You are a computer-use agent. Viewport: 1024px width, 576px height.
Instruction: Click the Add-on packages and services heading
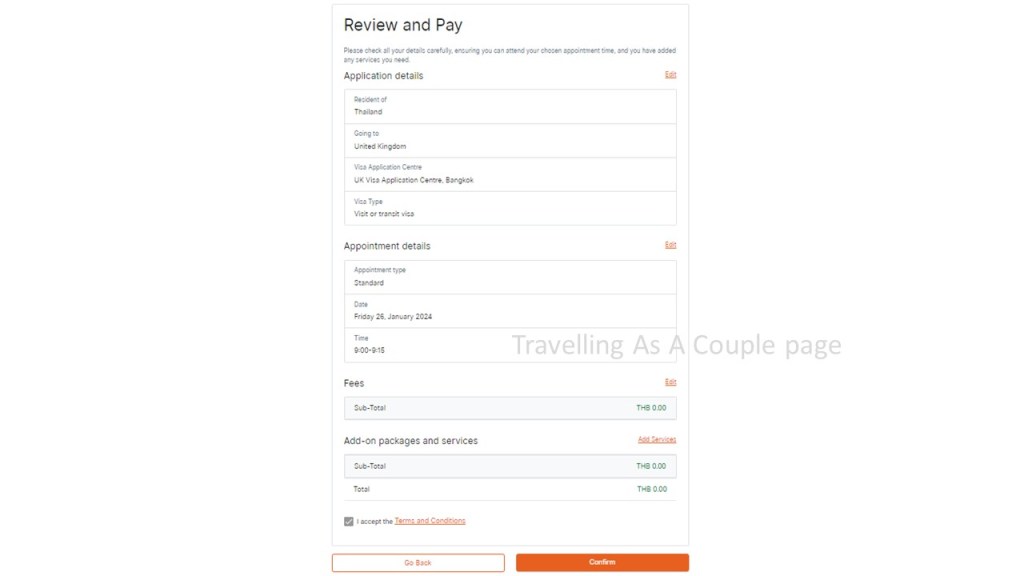[411, 441]
